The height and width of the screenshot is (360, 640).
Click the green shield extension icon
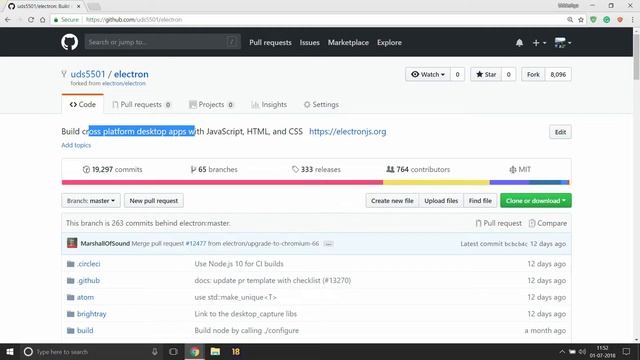coord(593,20)
